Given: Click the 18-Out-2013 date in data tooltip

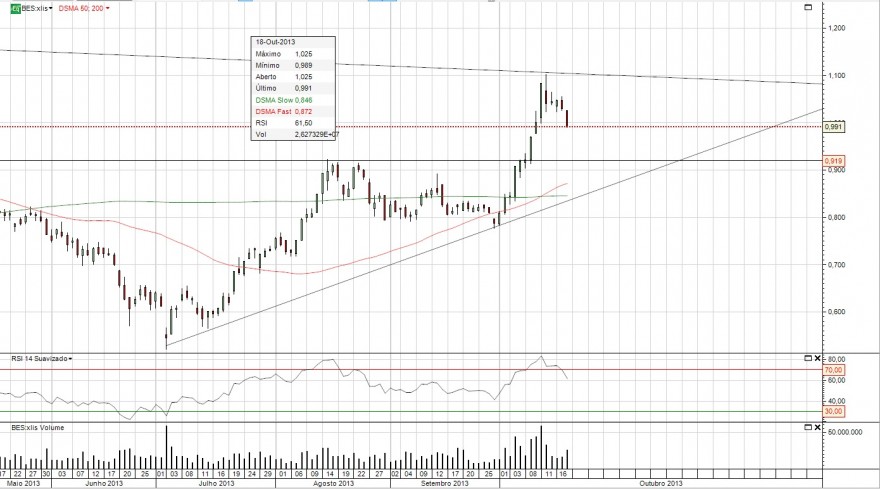Looking at the screenshot, I should pyautogui.click(x=275, y=42).
